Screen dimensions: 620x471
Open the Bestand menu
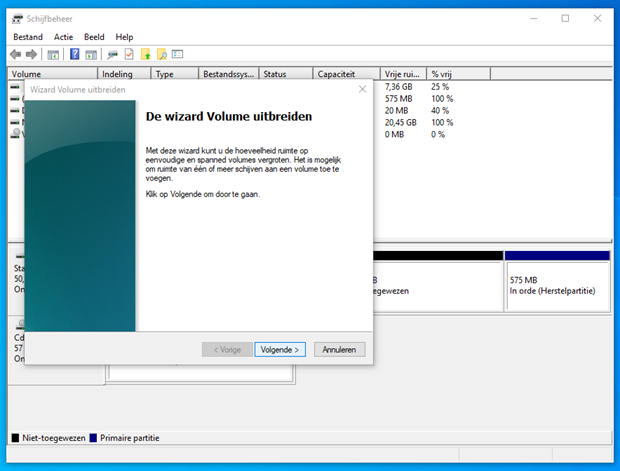pos(28,37)
